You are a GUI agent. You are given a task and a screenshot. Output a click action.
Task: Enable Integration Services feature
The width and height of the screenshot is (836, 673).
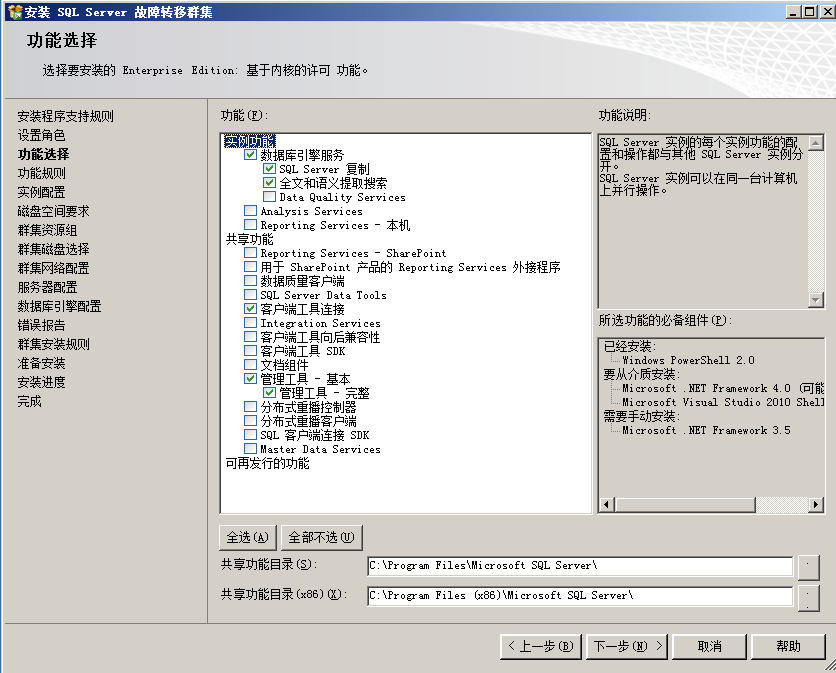point(251,323)
